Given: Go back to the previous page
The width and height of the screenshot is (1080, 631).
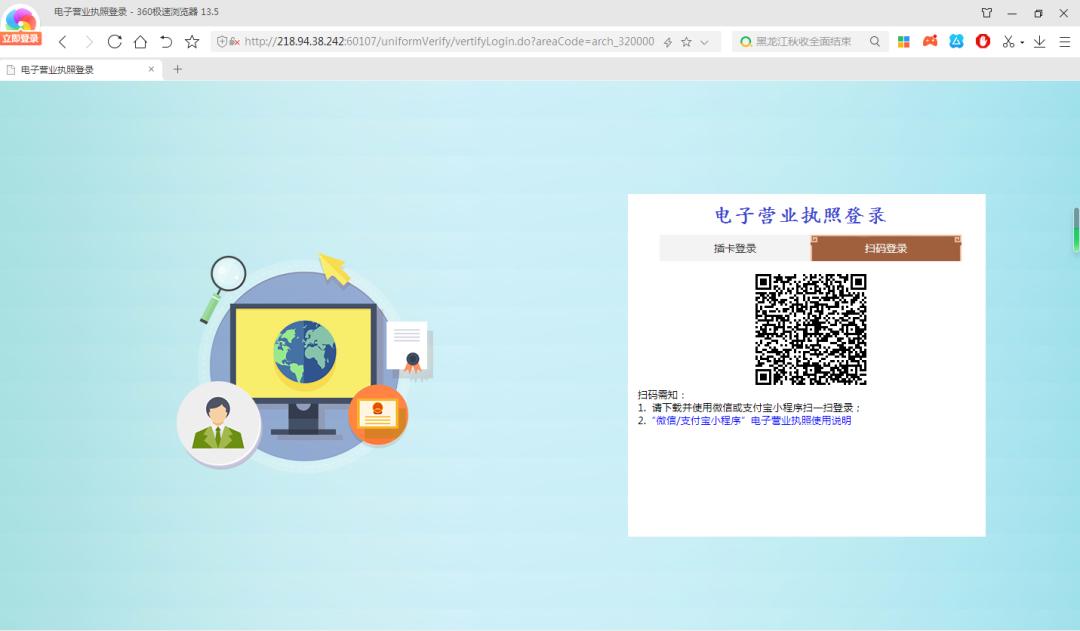Looking at the screenshot, I should point(63,42).
